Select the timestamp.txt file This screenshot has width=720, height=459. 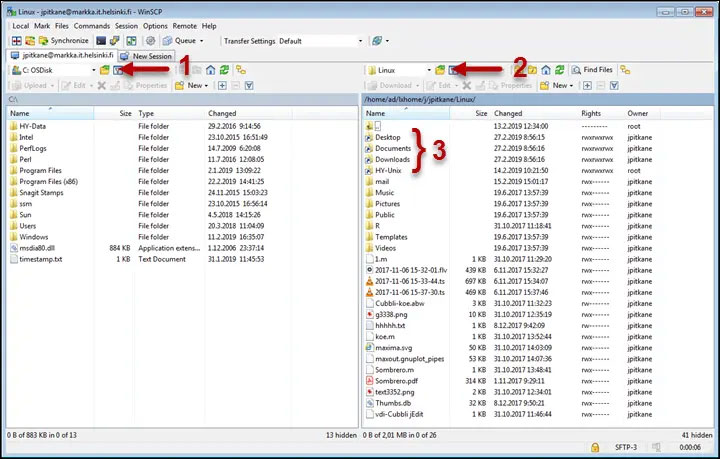point(36,259)
